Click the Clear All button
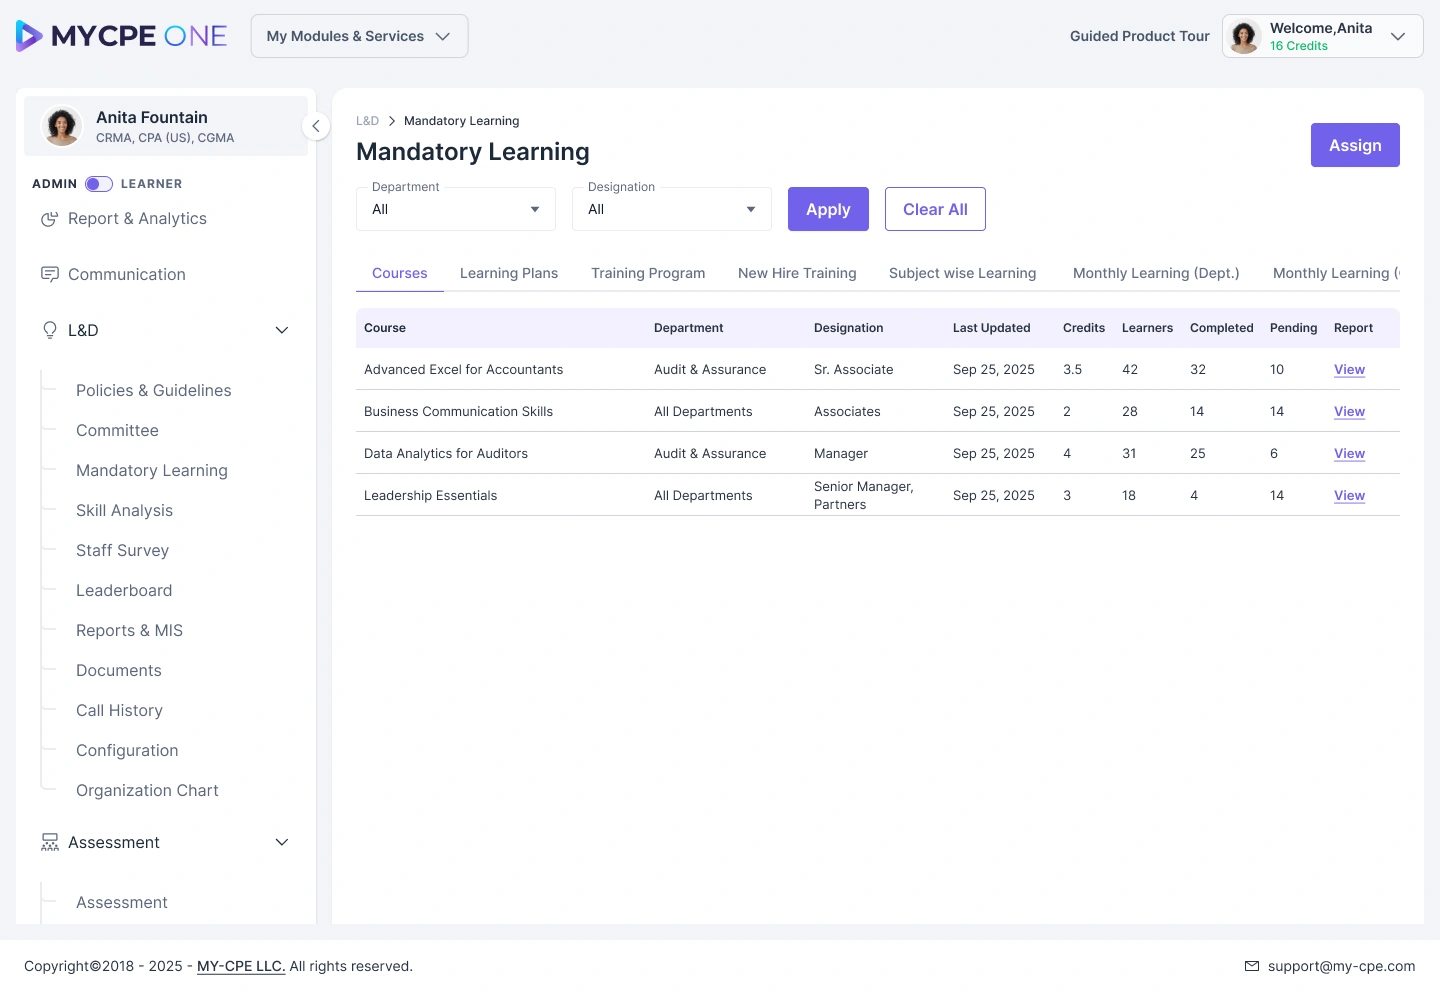 [x=935, y=209]
